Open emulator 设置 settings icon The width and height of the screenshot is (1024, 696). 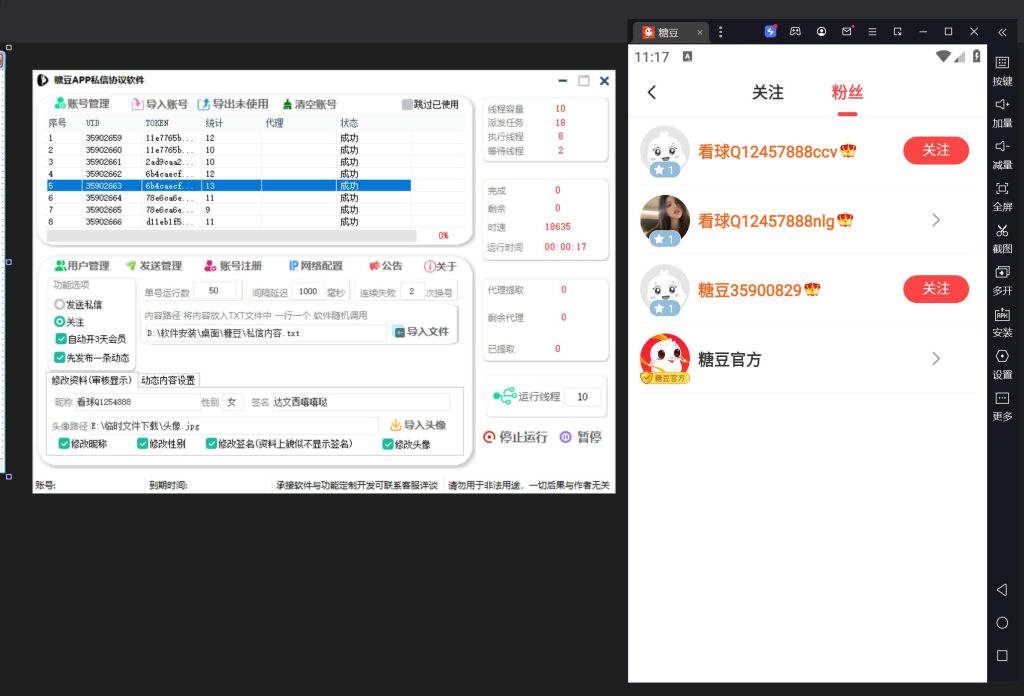[1002, 357]
